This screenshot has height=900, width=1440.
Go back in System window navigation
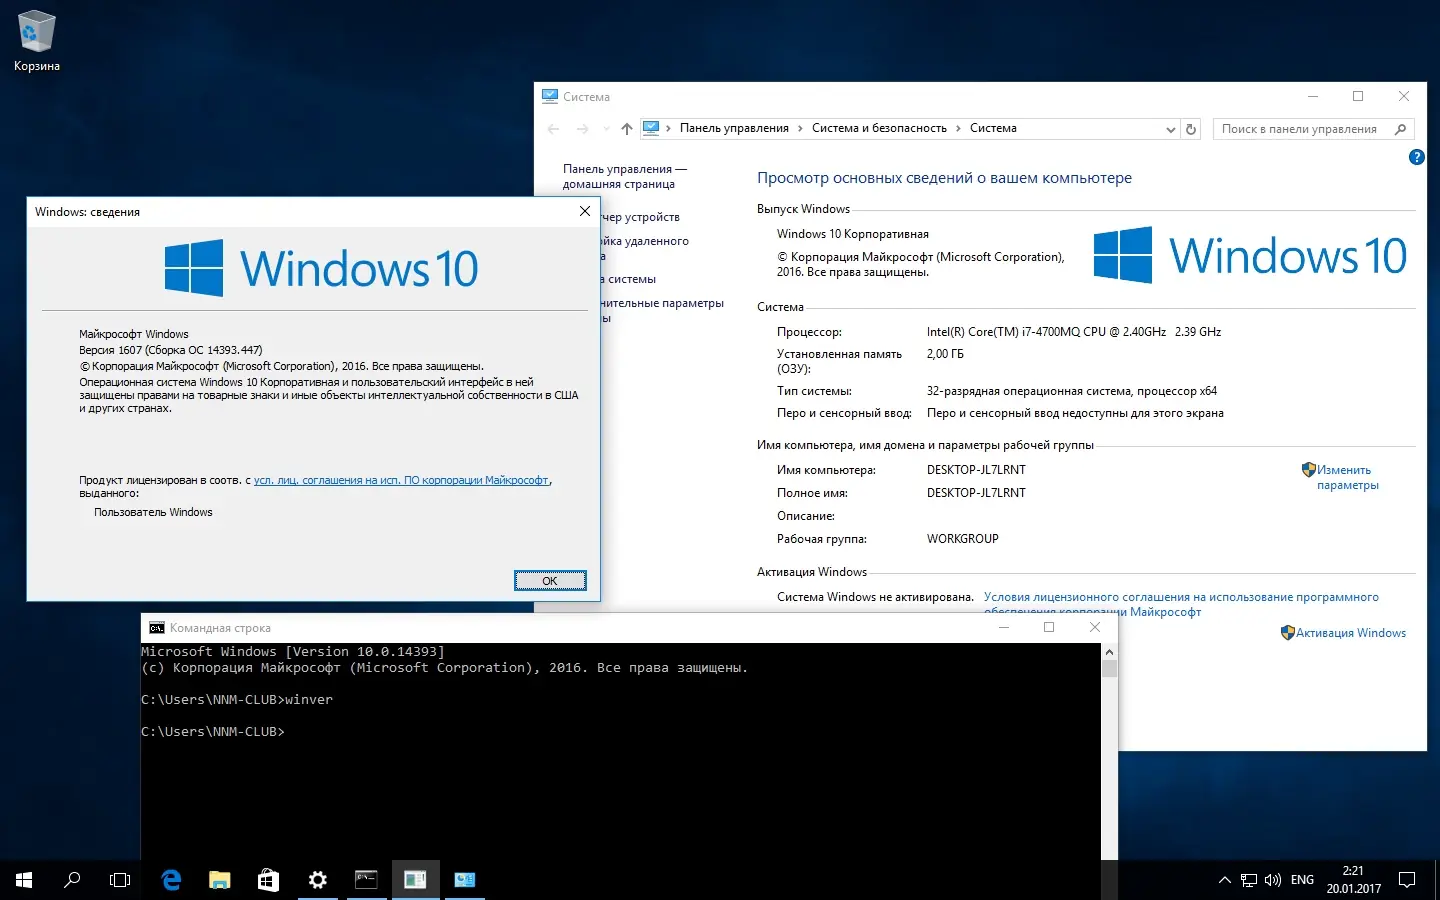[553, 129]
